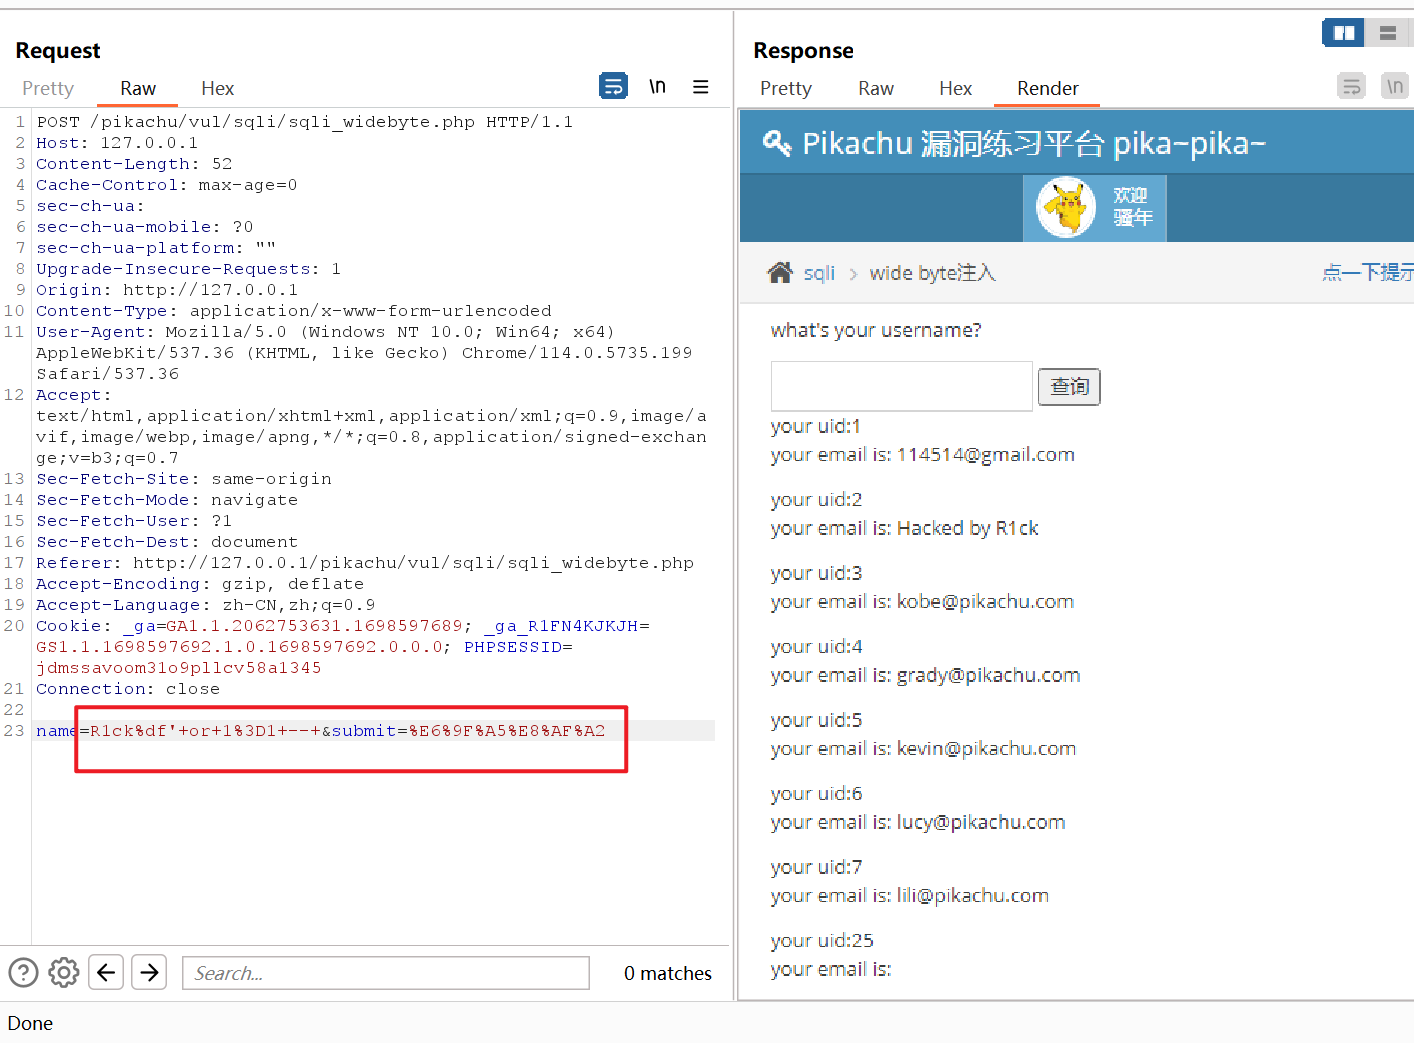The width and height of the screenshot is (1414, 1043).
Task: Click the 查询 submit button
Action: [1069, 387]
